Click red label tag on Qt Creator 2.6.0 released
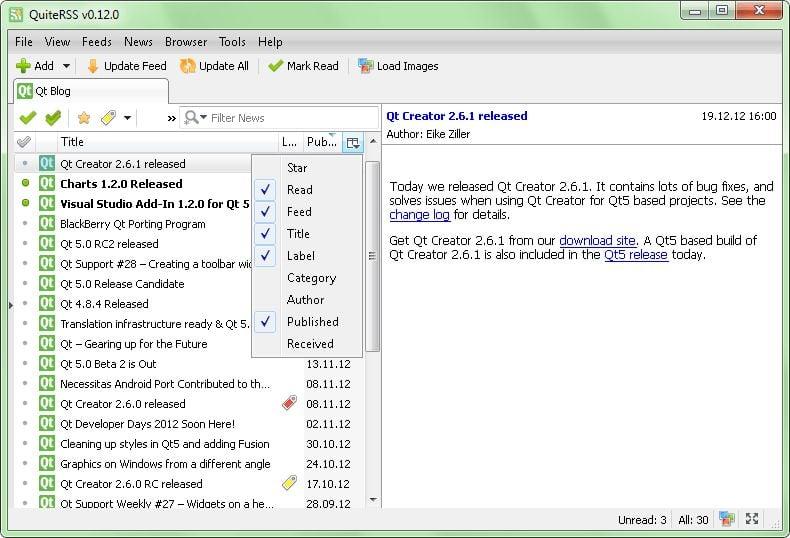Viewport: 790px width, 538px height. [289, 403]
